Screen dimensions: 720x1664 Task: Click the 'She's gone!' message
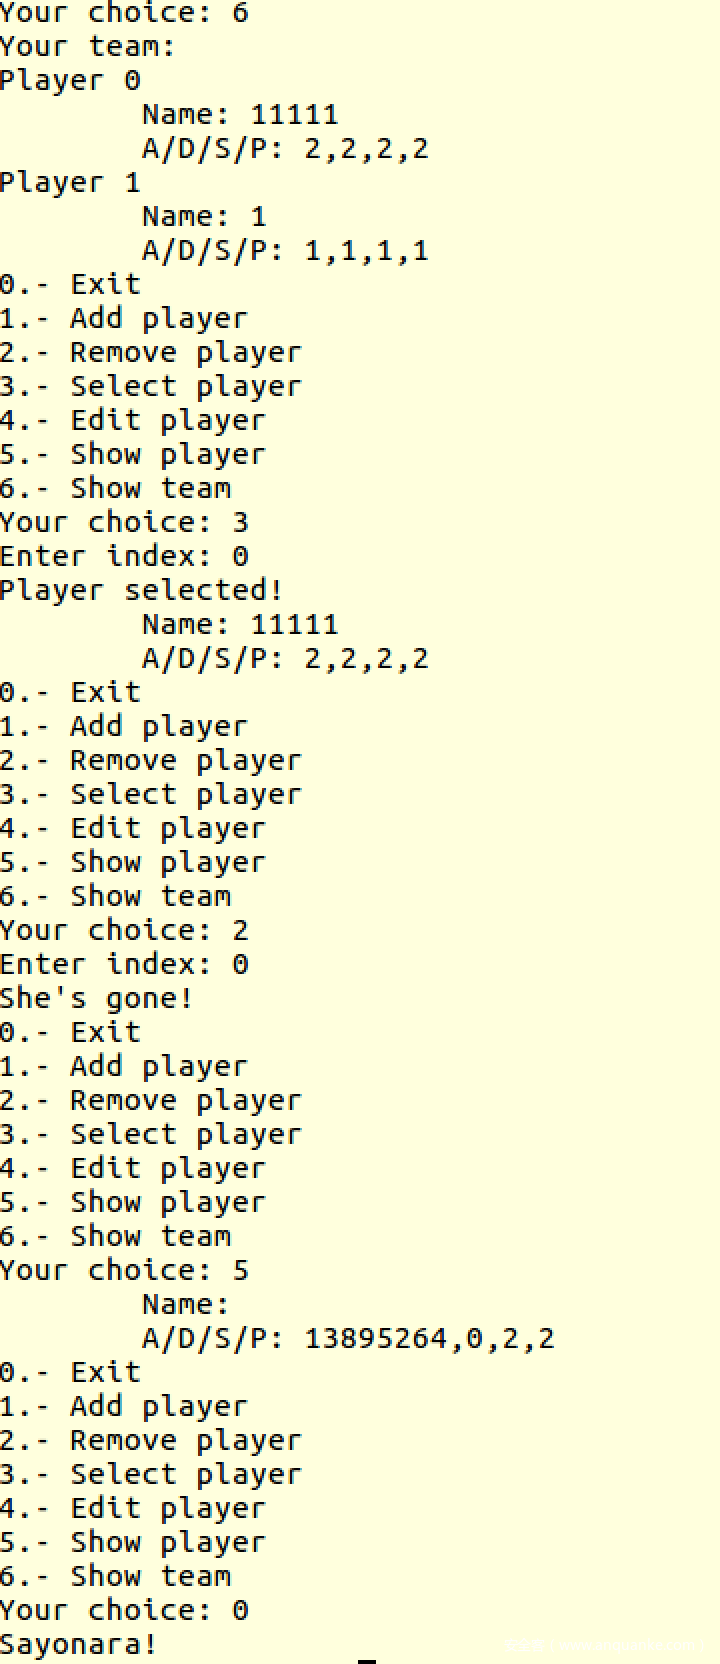96,999
